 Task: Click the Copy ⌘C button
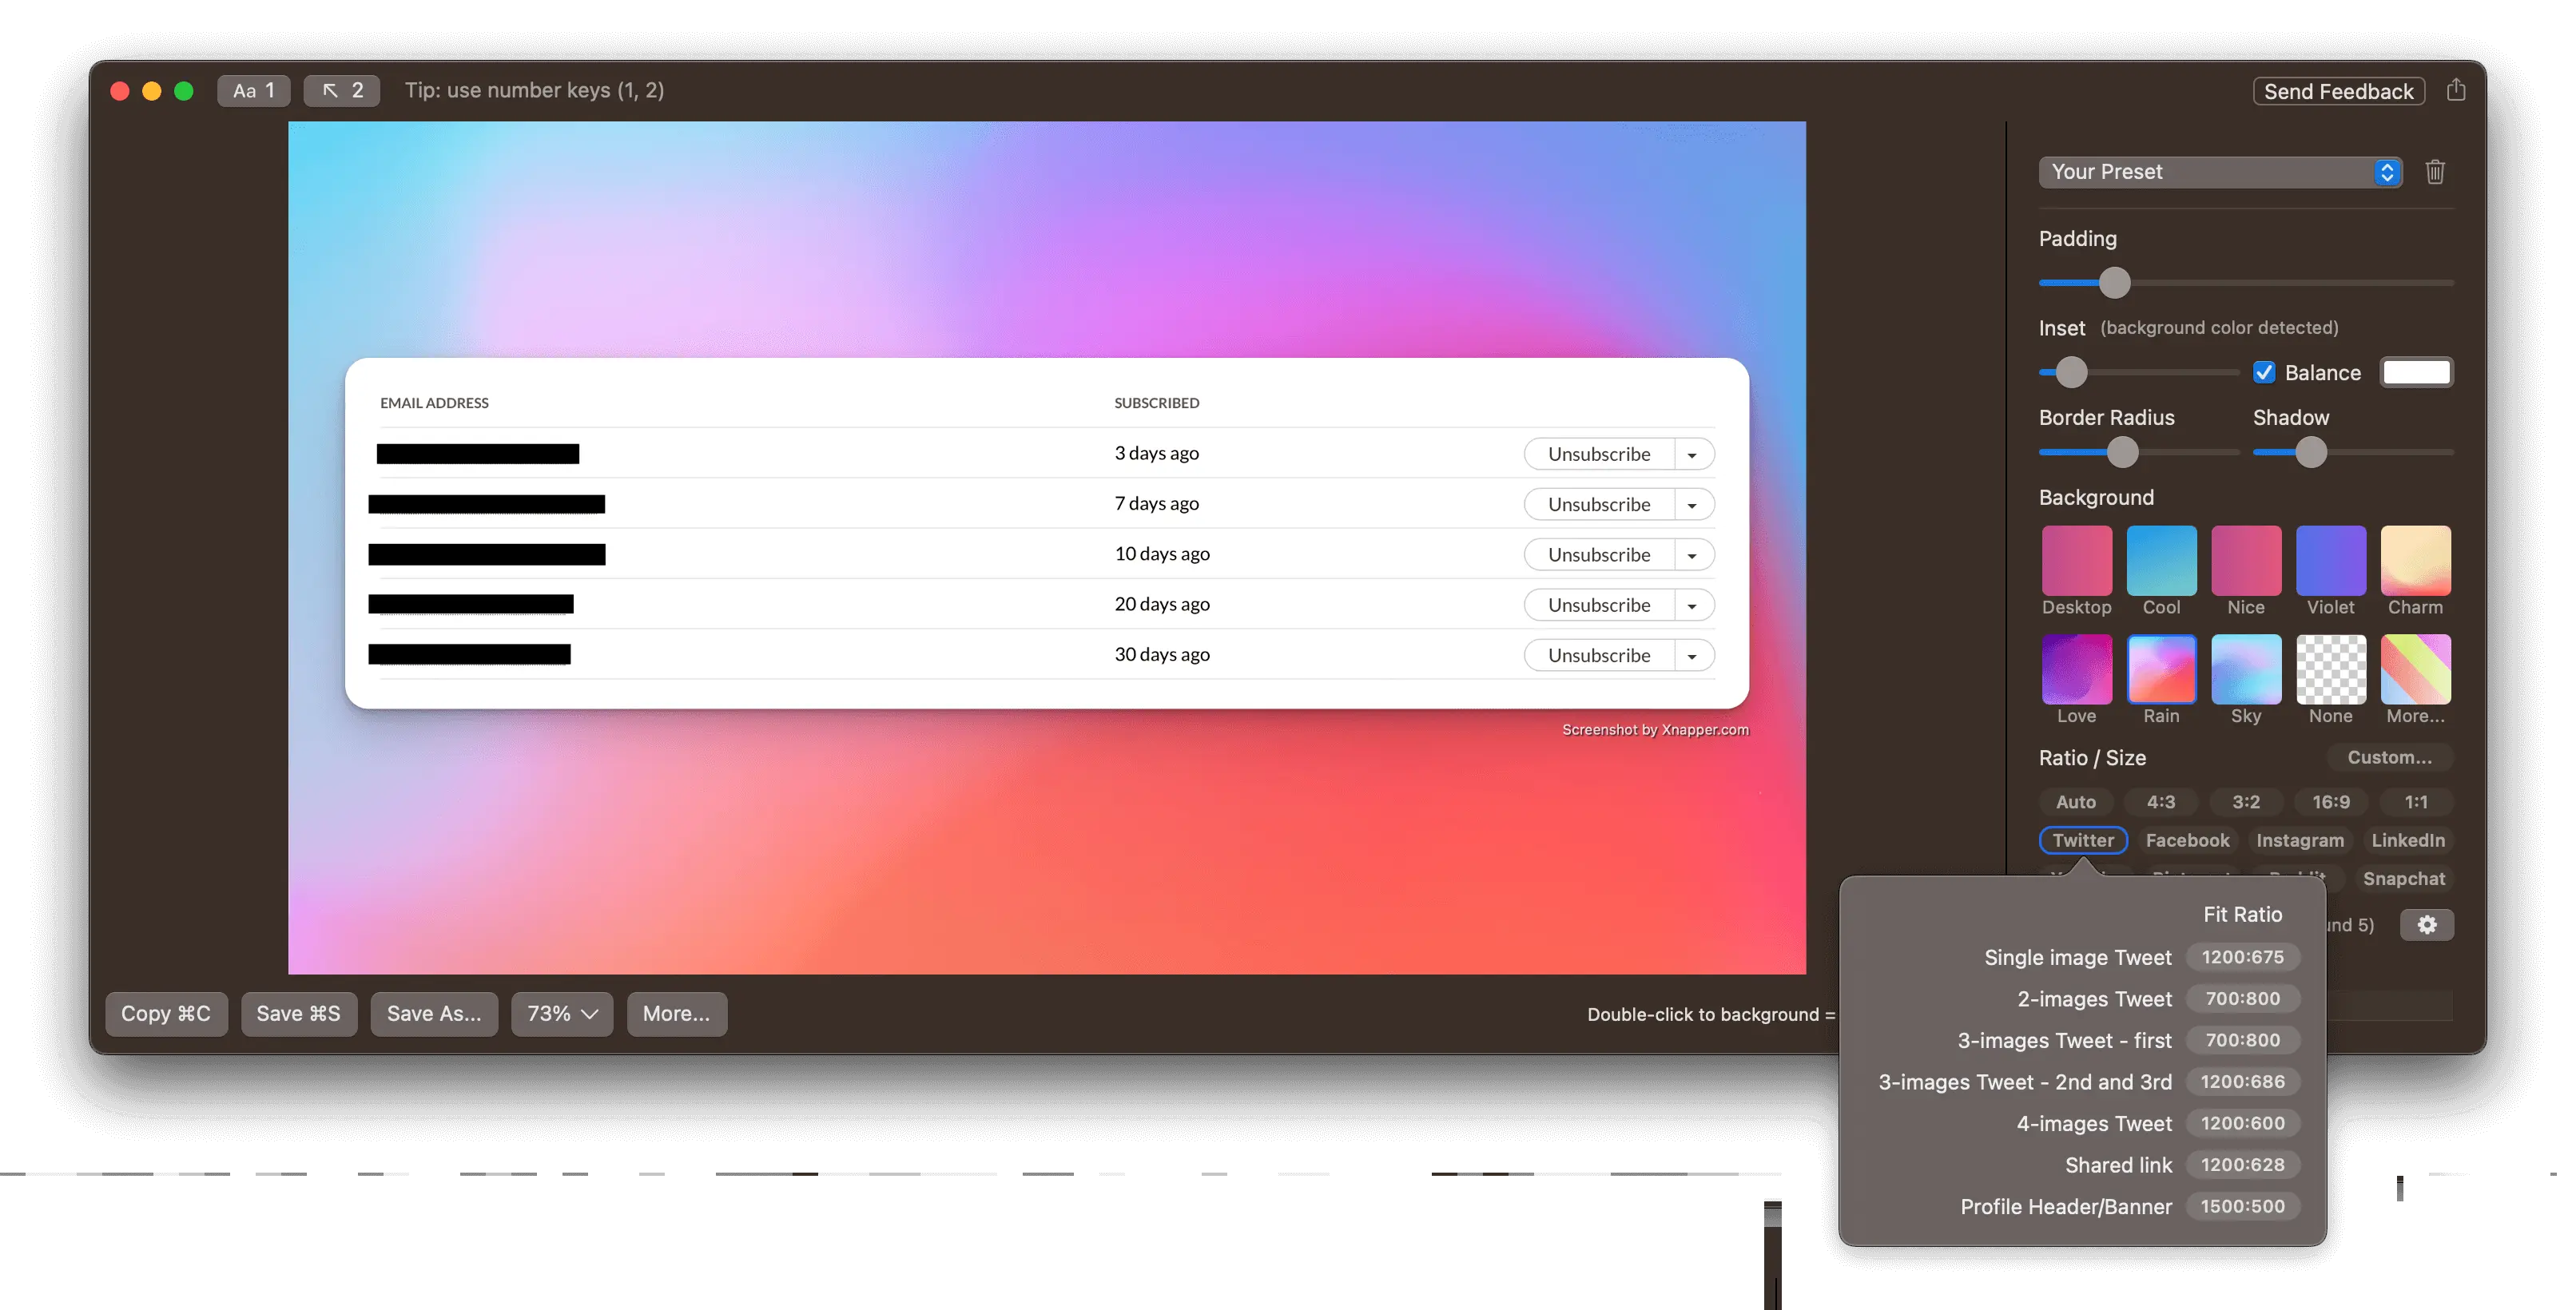click(x=166, y=1013)
